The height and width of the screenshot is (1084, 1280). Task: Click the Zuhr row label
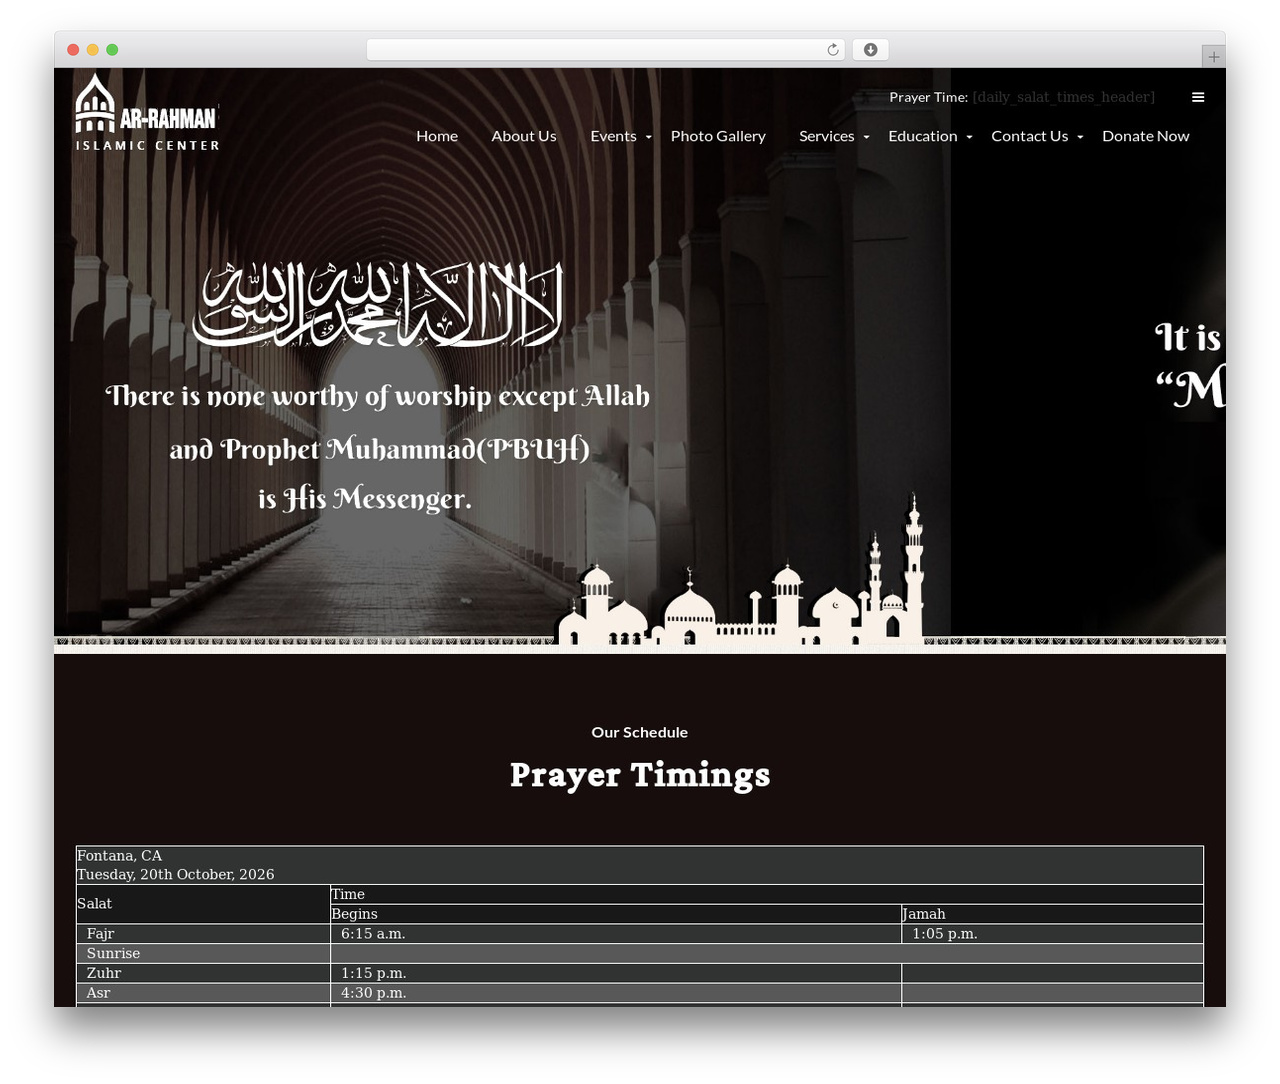coord(104,973)
